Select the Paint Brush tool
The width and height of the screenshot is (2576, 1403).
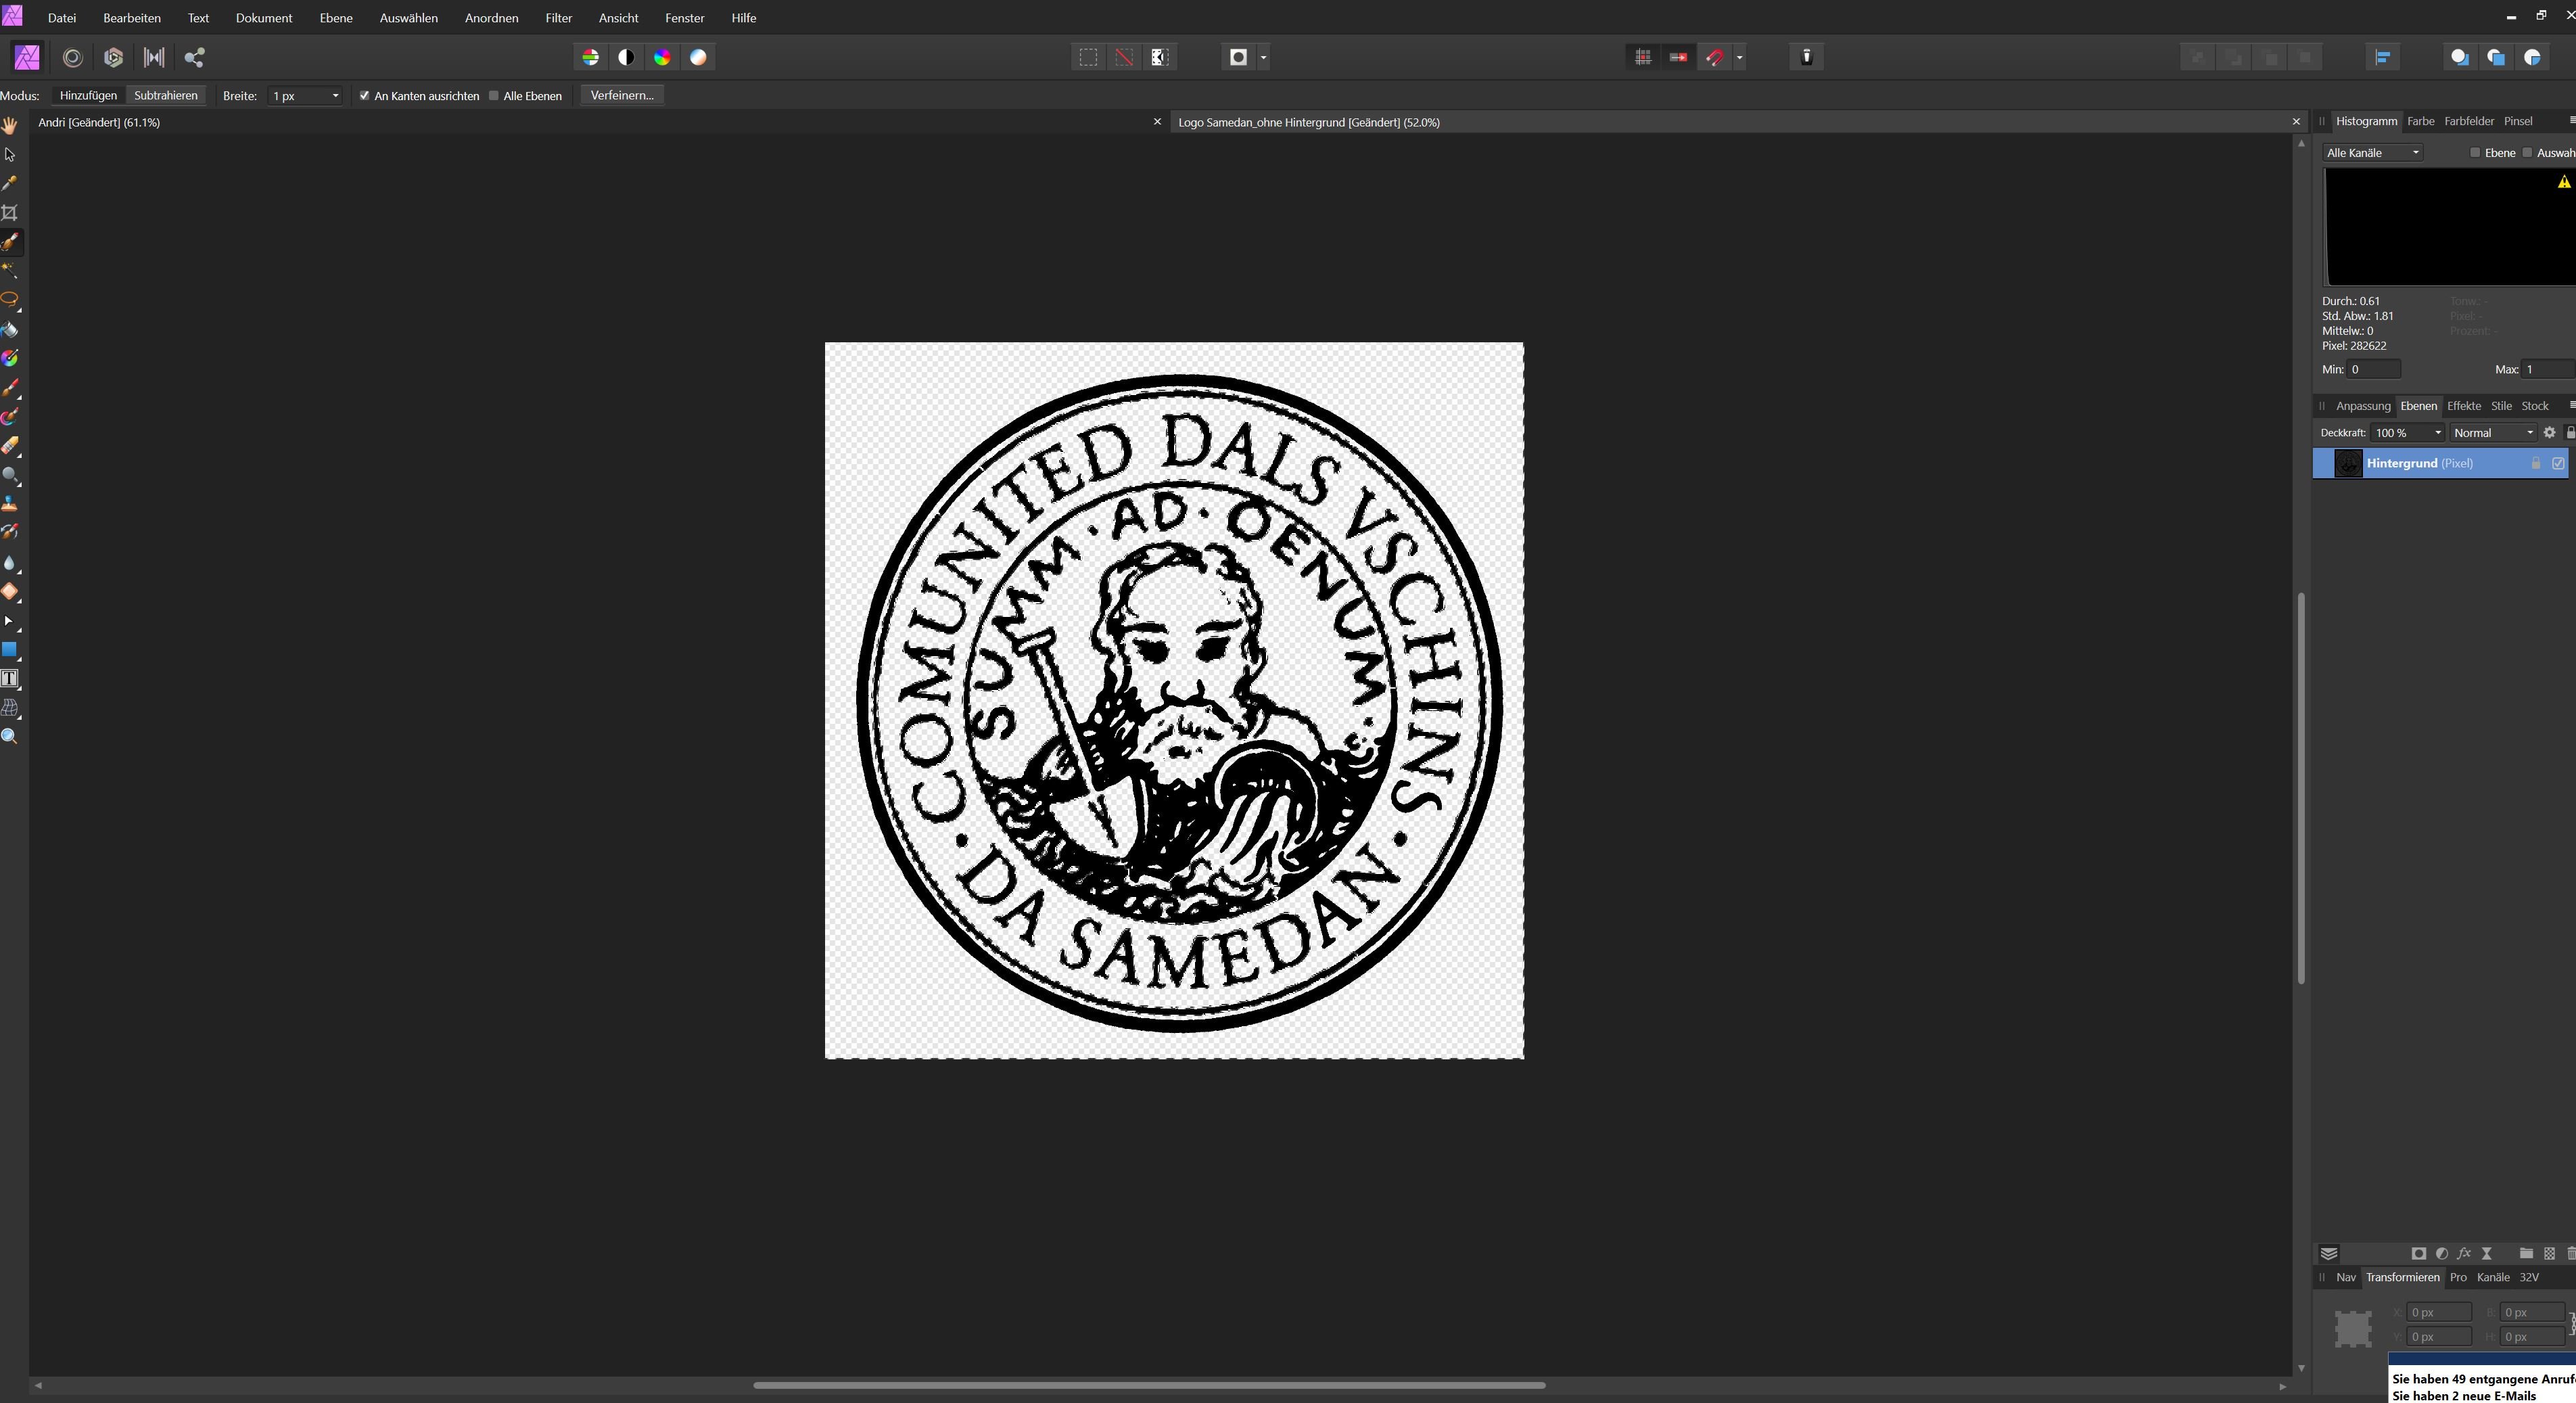[x=10, y=387]
